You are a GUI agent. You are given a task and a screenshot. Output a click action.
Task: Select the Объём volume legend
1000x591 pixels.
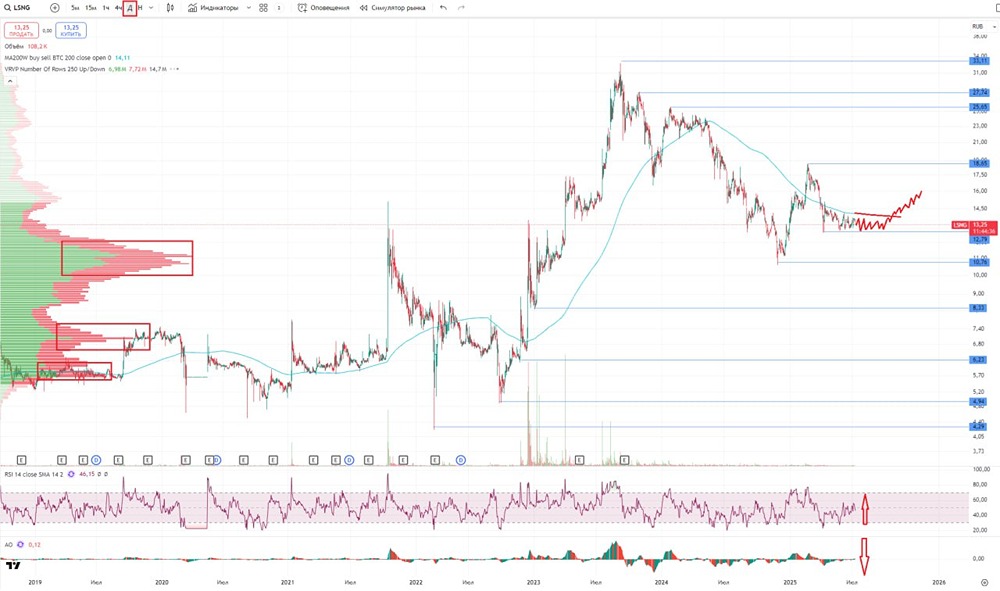point(14,47)
